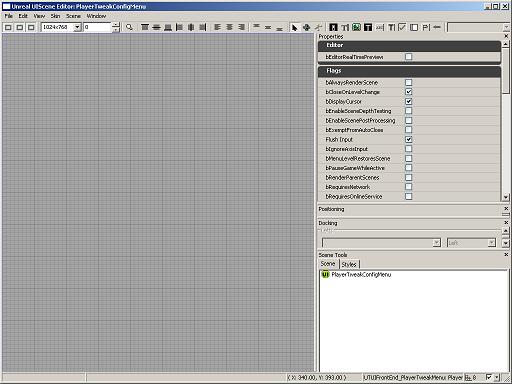Click the magnifier zoom tool icon
Image resolution: width=512 pixels, height=384 pixels.
click(x=129, y=27)
